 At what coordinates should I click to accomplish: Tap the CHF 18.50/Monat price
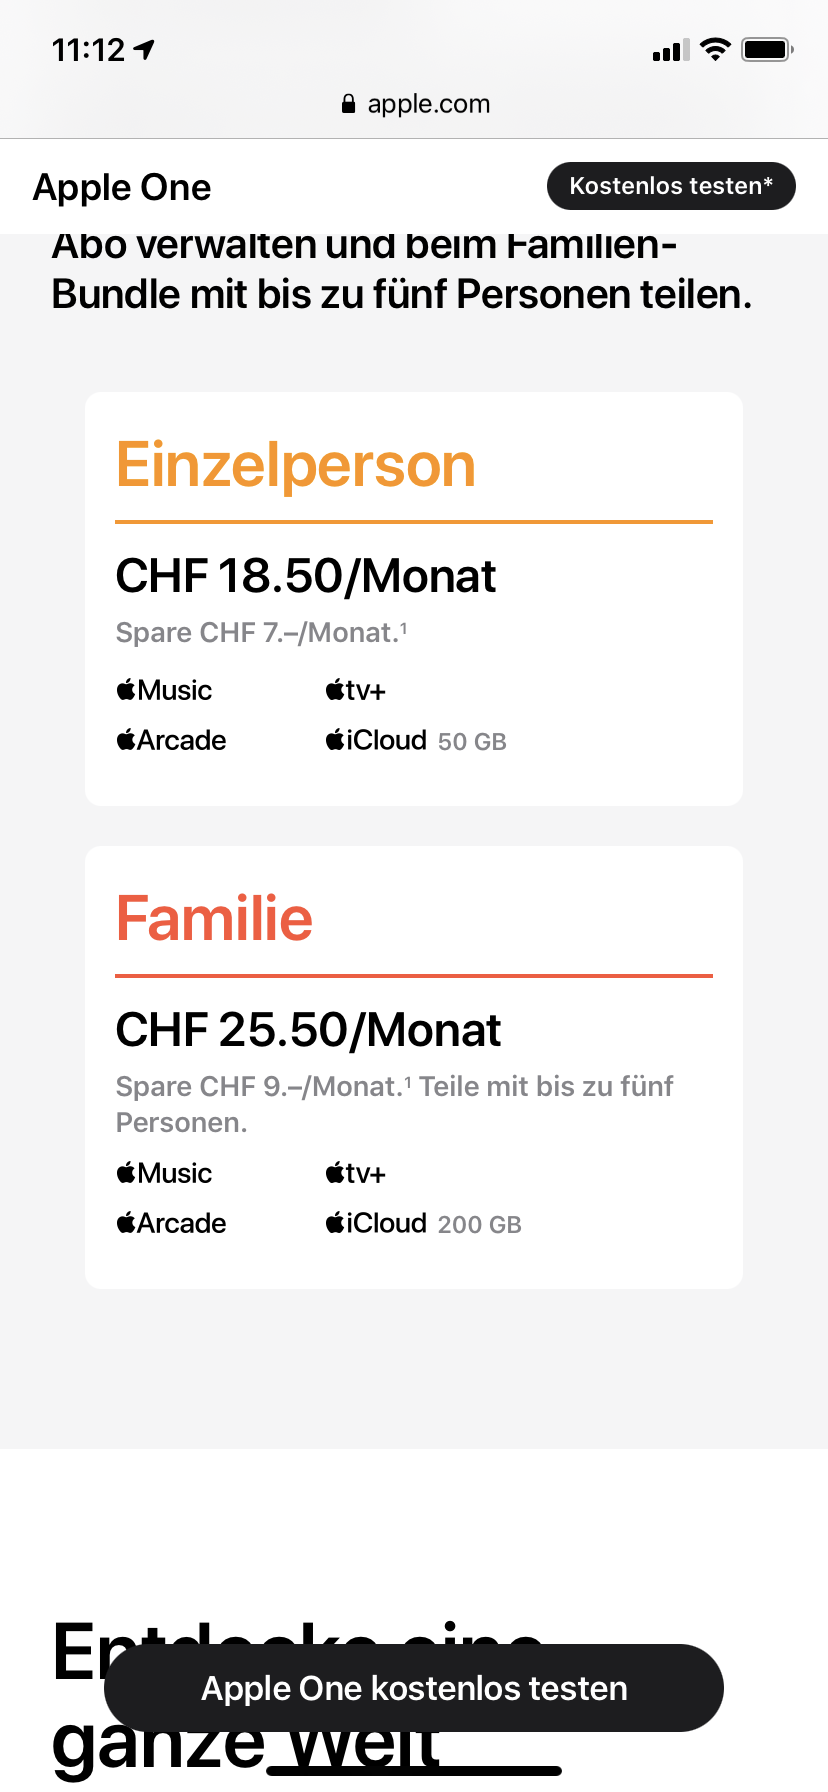pos(306,576)
